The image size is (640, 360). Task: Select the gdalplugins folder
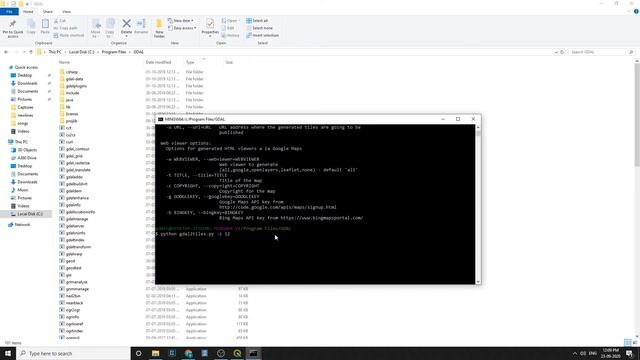(76, 86)
